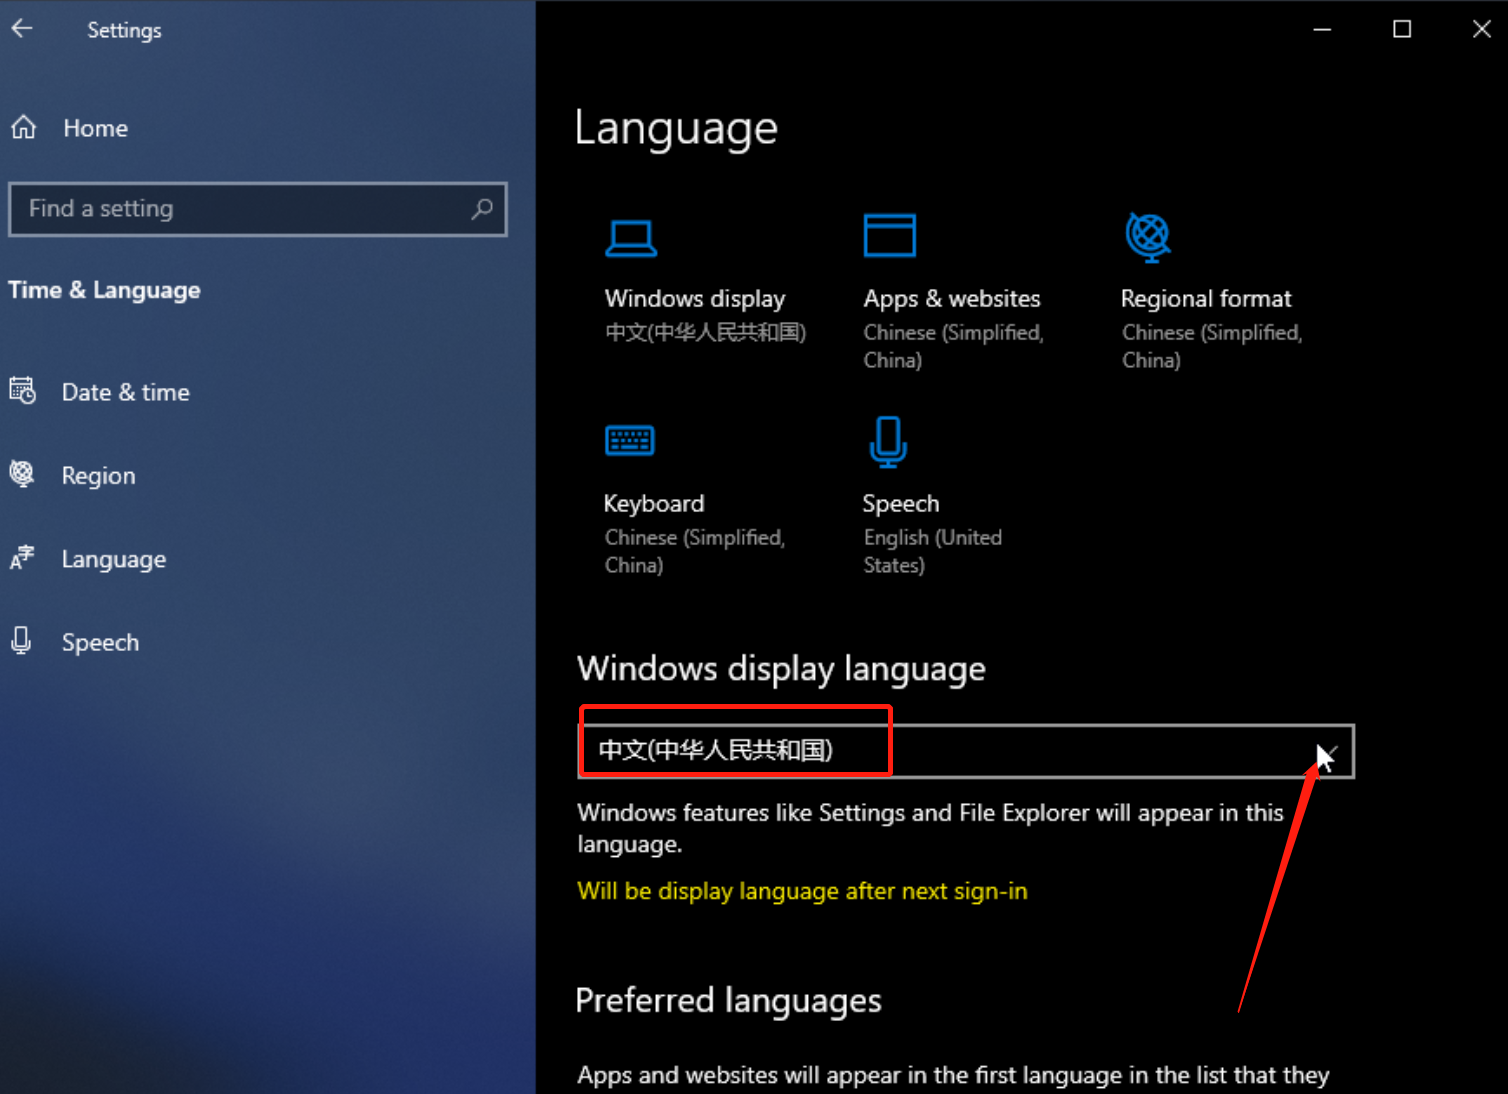Click the search magnifier icon
The width and height of the screenshot is (1508, 1094).
[482, 209]
